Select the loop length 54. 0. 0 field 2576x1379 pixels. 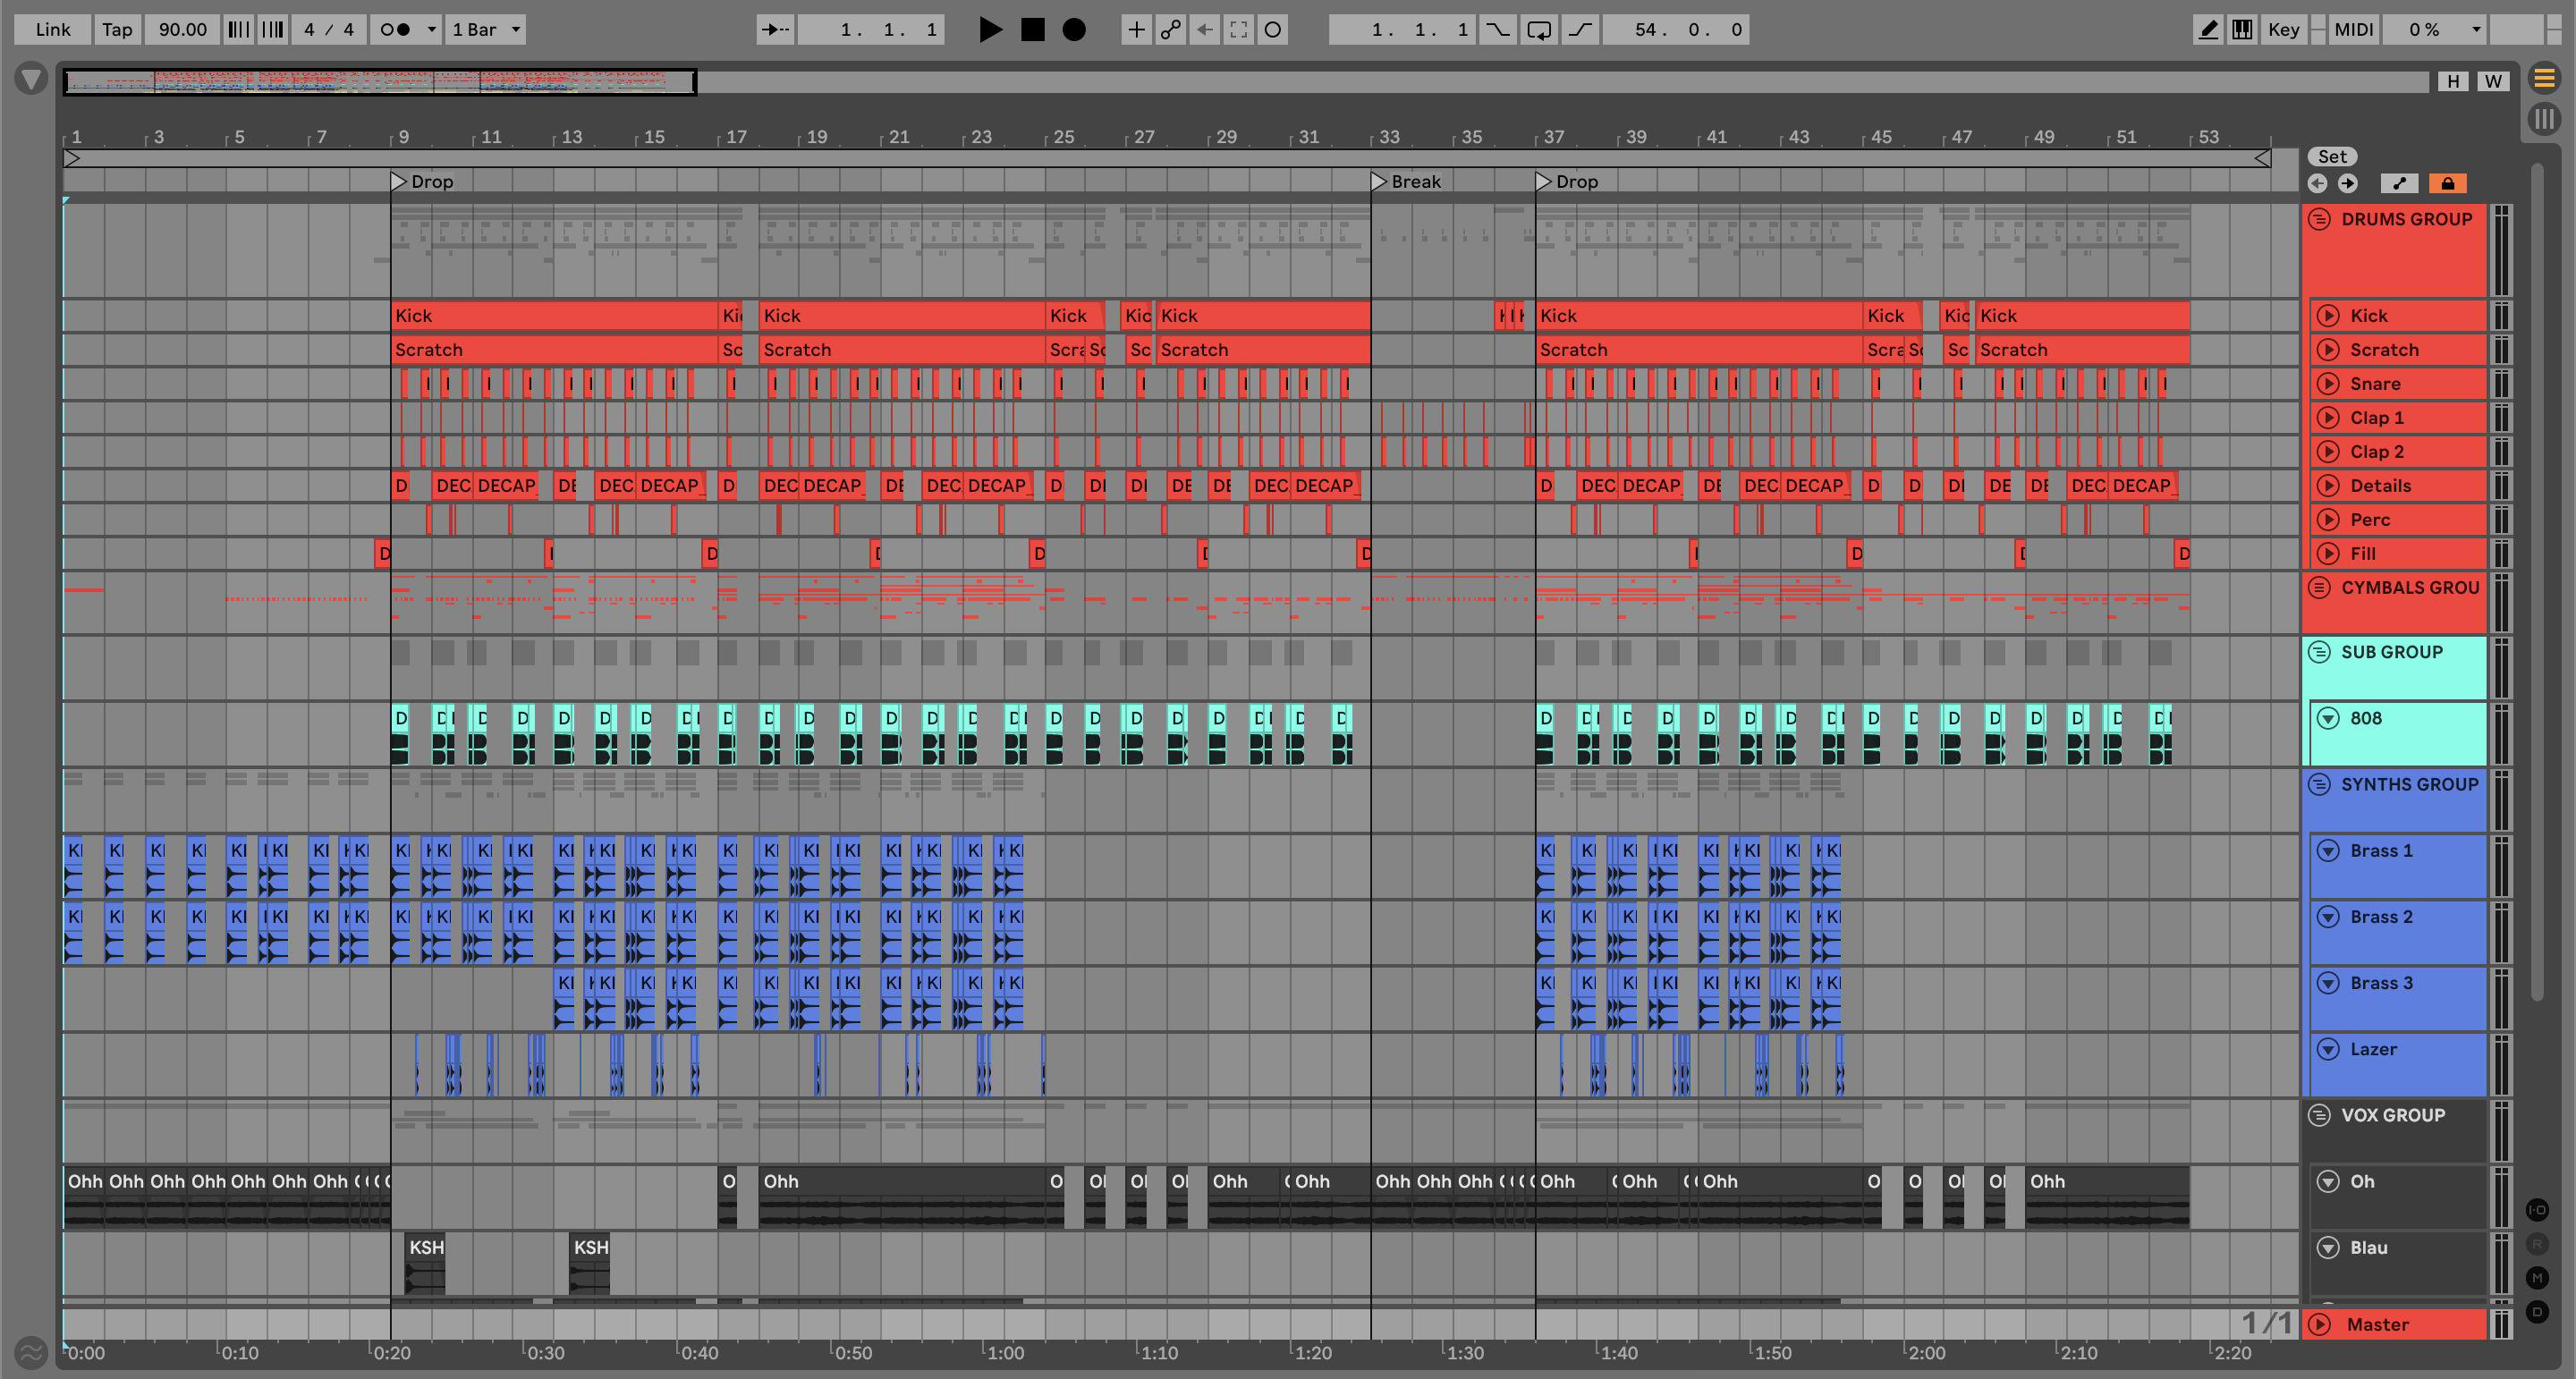click(1678, 30)
